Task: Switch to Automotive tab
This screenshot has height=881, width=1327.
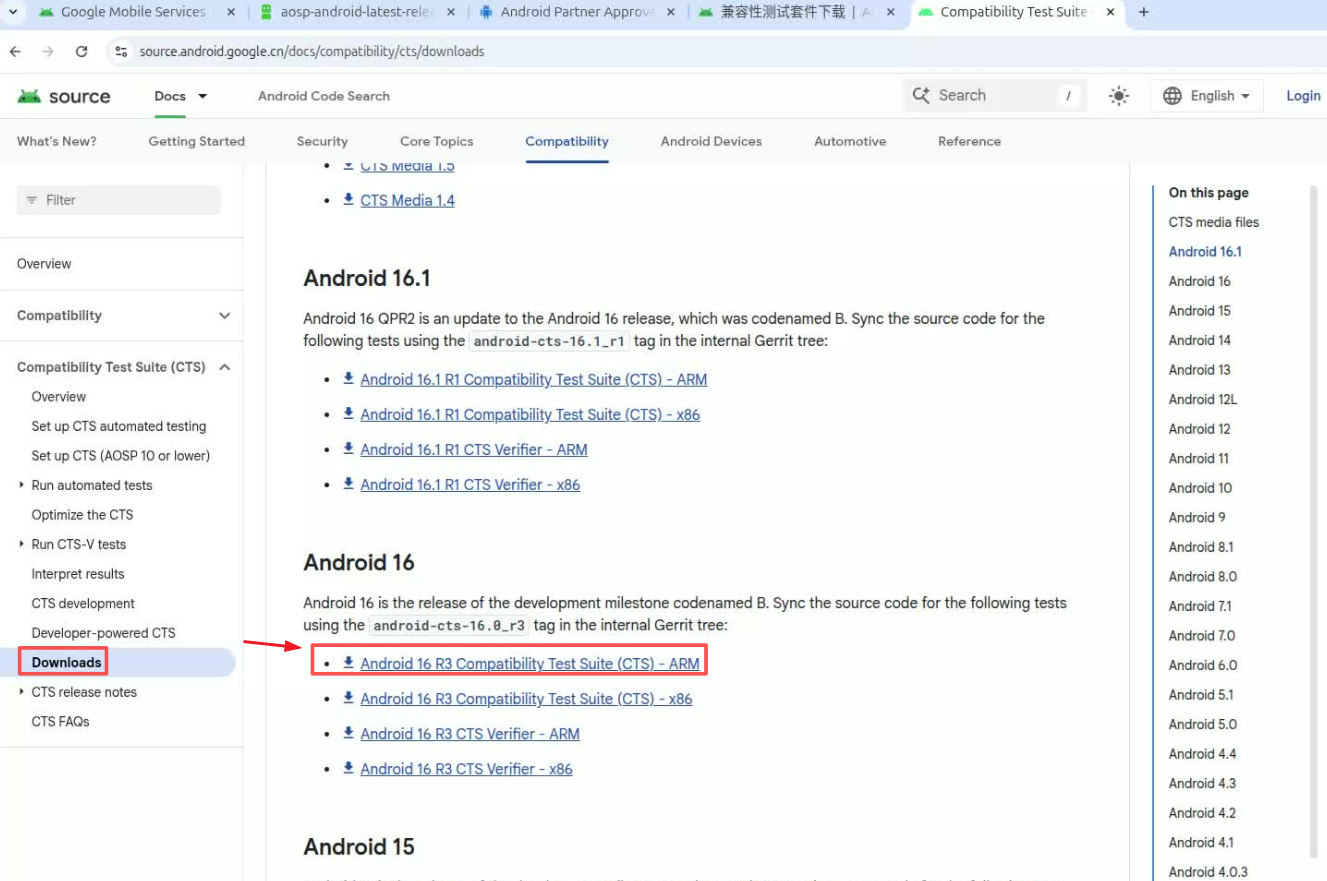Action: tap(850, 141)
